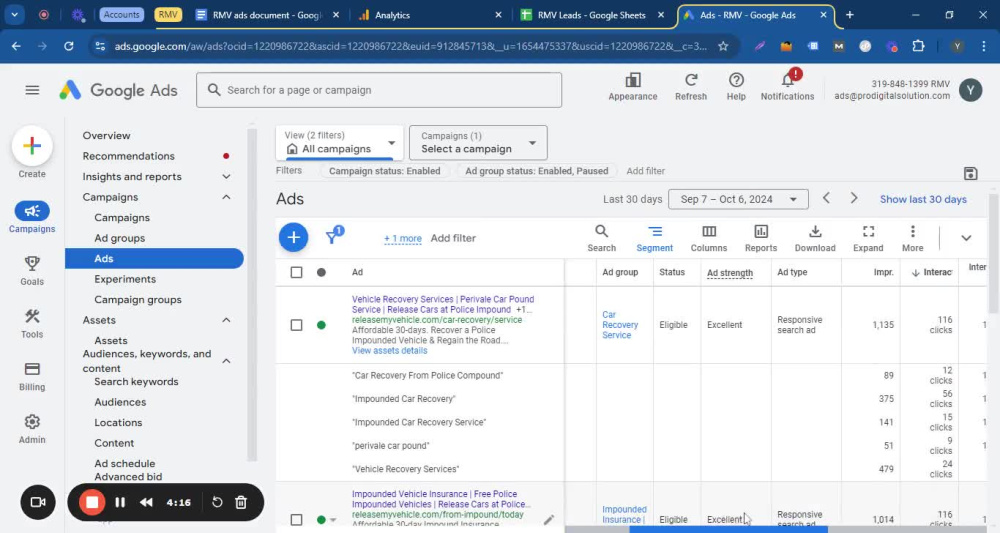
Task: Open Search keywords in the navigation
Action: [136, 382]
